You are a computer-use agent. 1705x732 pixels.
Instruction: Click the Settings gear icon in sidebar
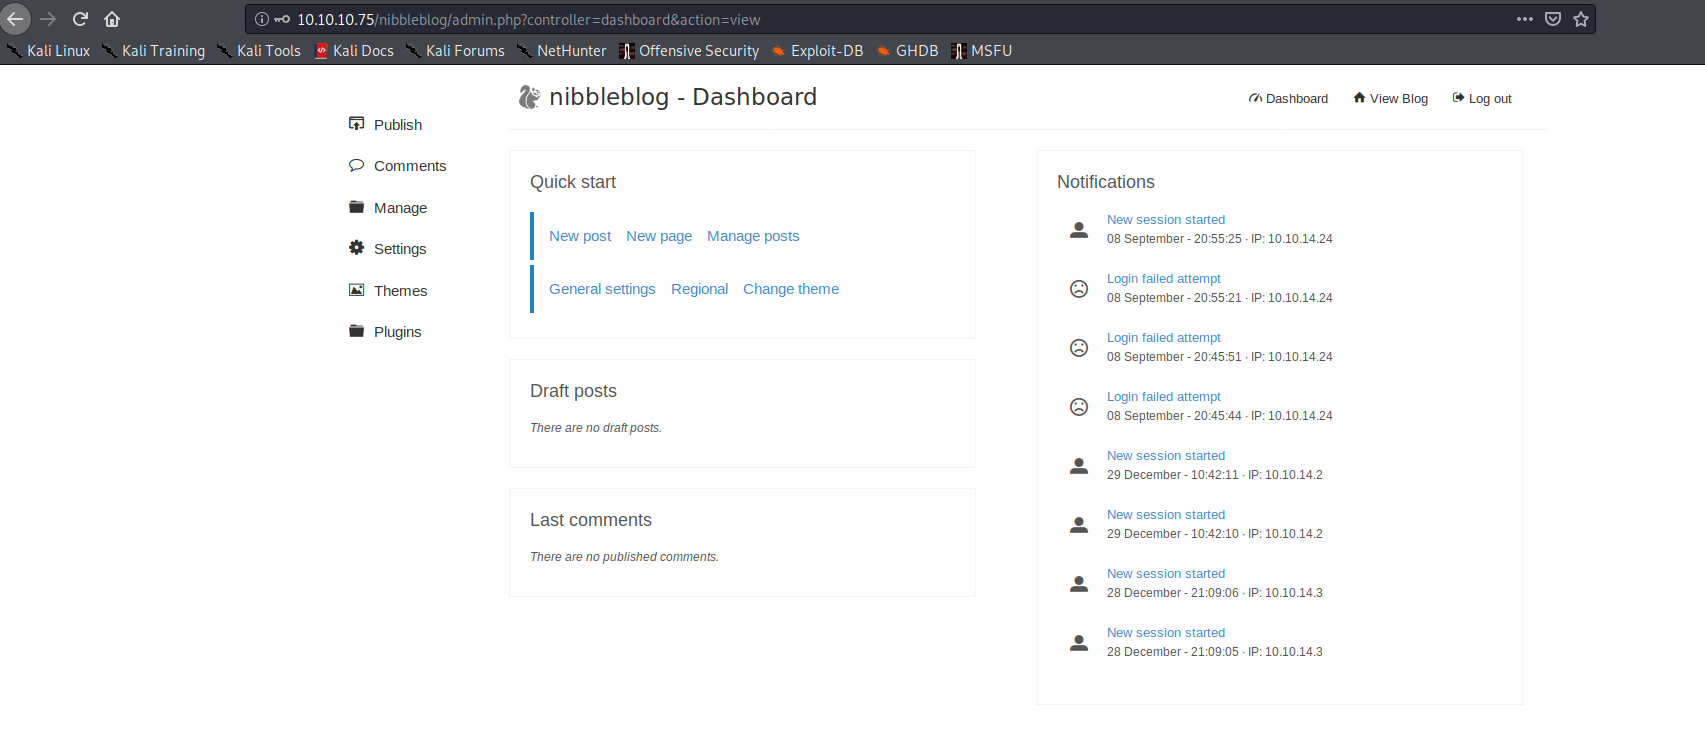tap(356, 248)
